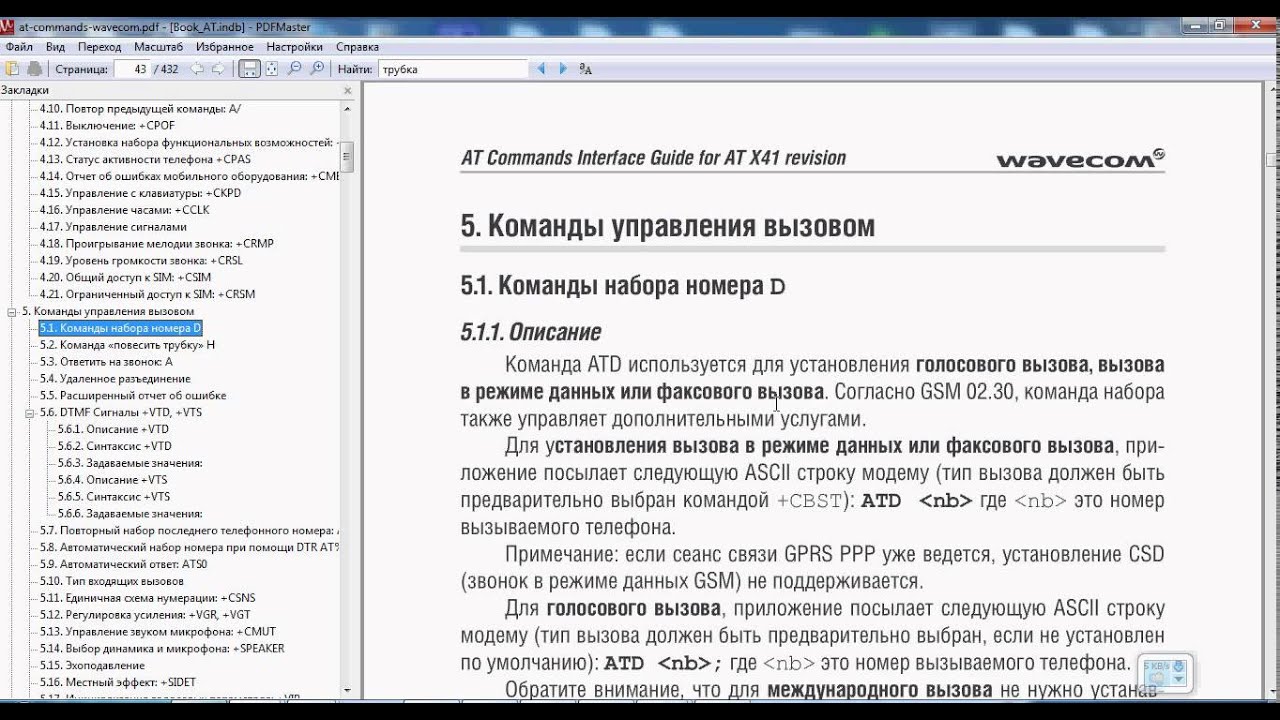Image resolution: width=1280 pixels, height=720 pixels.
Task: Click the Найти search field containing трубка
Action: 453,69
